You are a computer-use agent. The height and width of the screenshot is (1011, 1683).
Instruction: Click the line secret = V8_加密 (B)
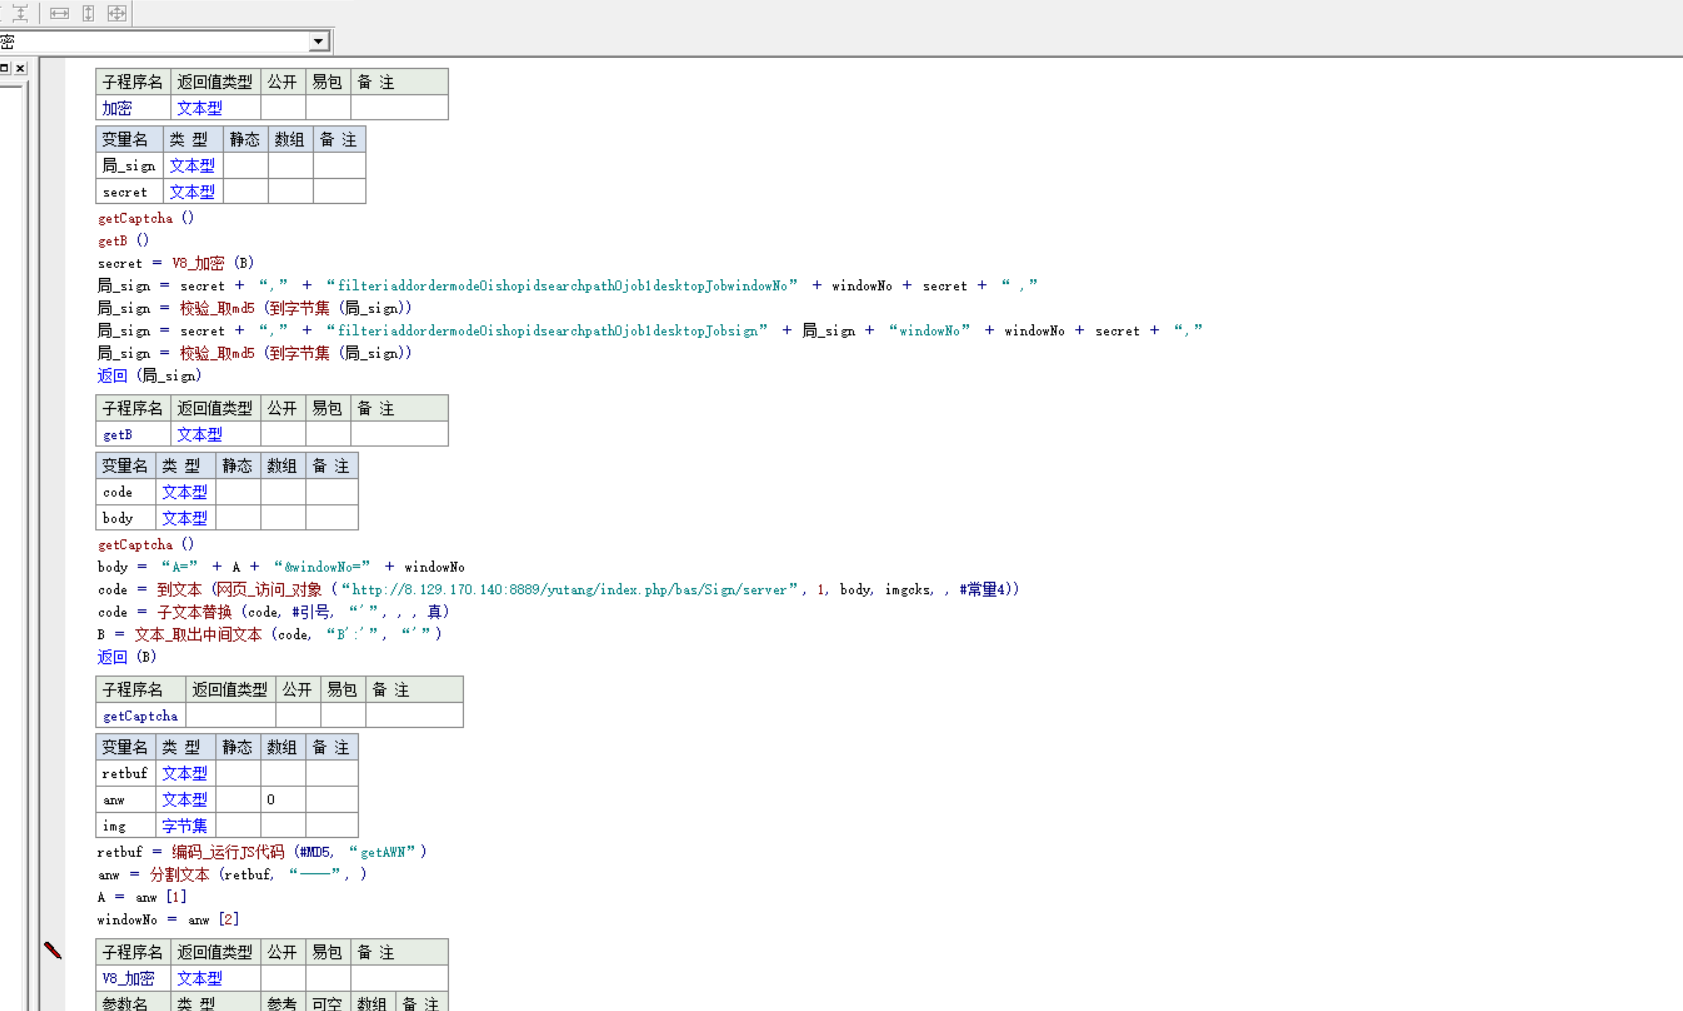pyautogui.click(x=176, y=263)
